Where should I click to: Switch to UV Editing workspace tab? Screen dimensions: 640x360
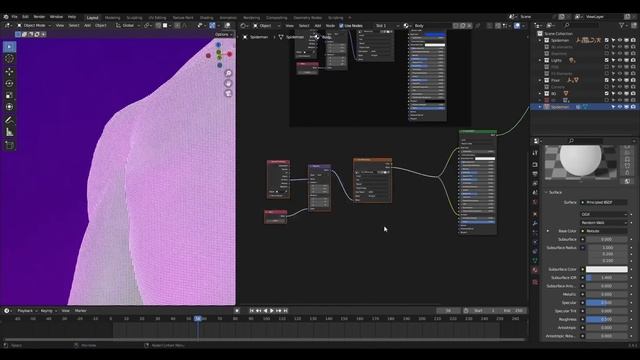coord(157,18)
